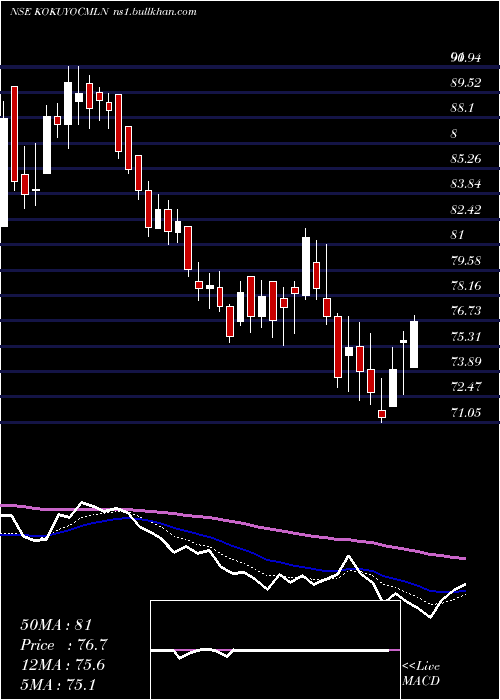The image size is (500, 700).
Task: Click the 72.47 price axis label
Action: click(x=466, y=387)
